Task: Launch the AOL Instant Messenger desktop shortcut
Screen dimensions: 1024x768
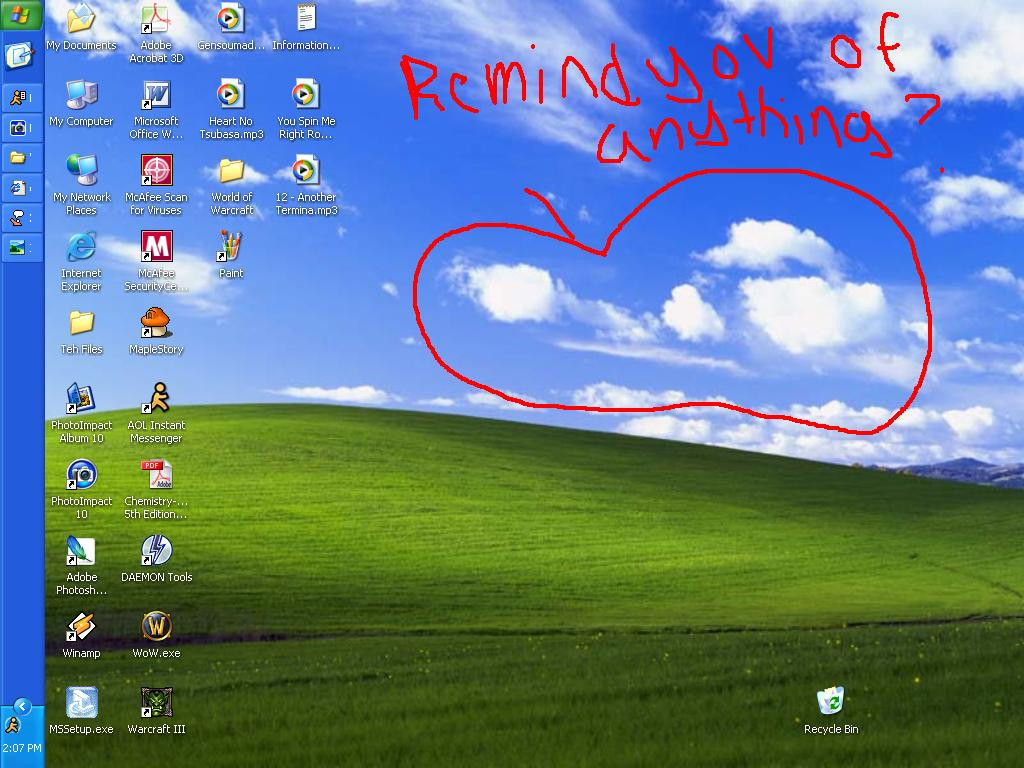Action: coord(156,399)
